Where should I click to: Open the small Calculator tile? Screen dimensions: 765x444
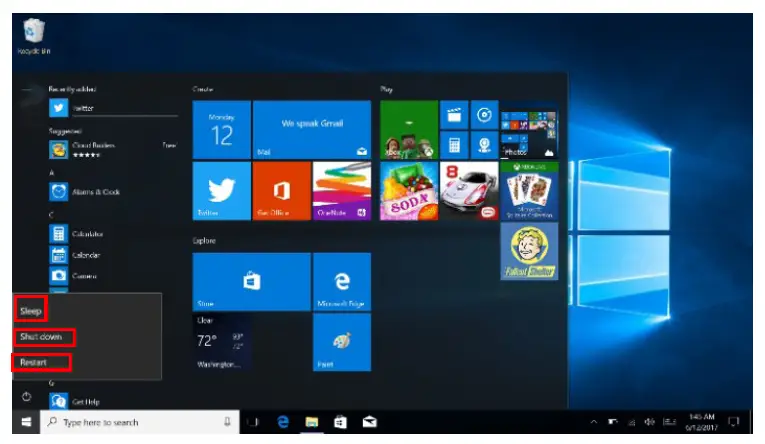tap(454, 145)
